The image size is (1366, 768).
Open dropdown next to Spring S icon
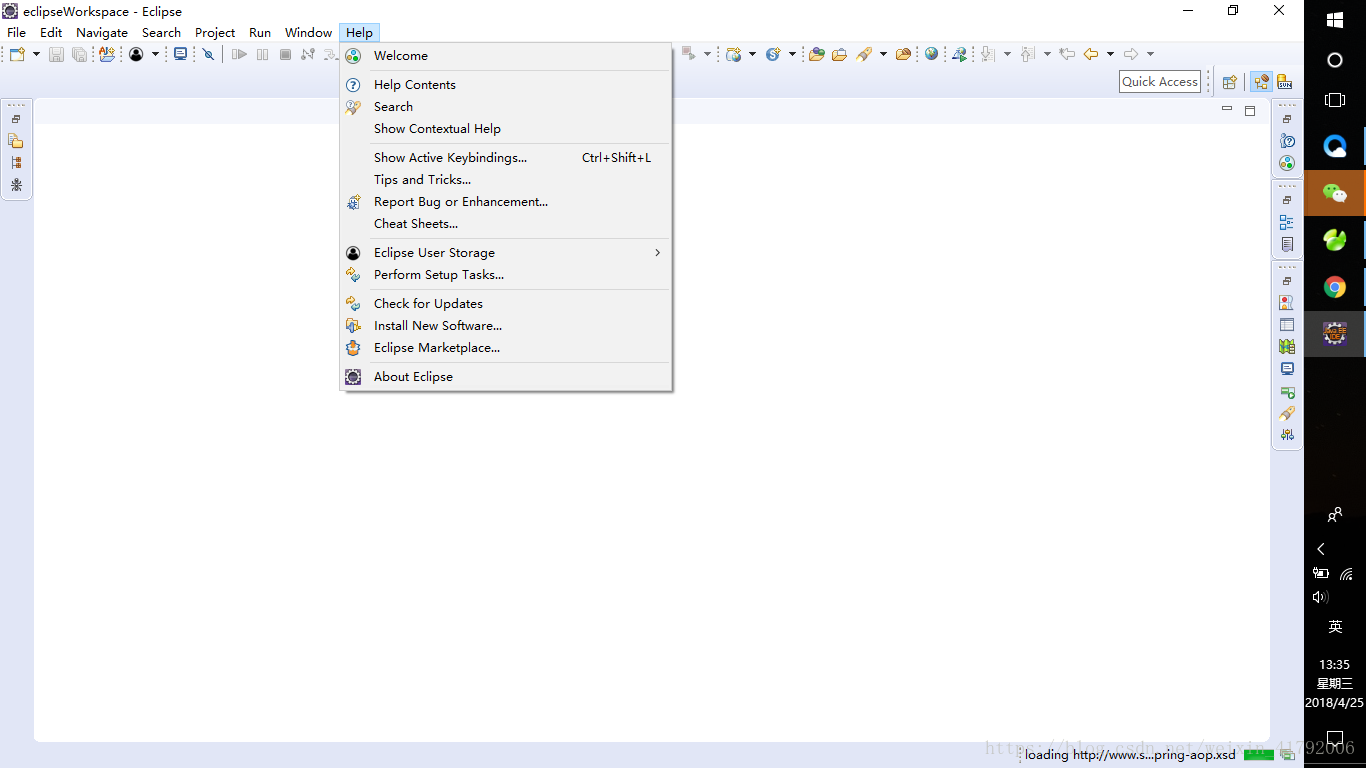coord(792,54)
